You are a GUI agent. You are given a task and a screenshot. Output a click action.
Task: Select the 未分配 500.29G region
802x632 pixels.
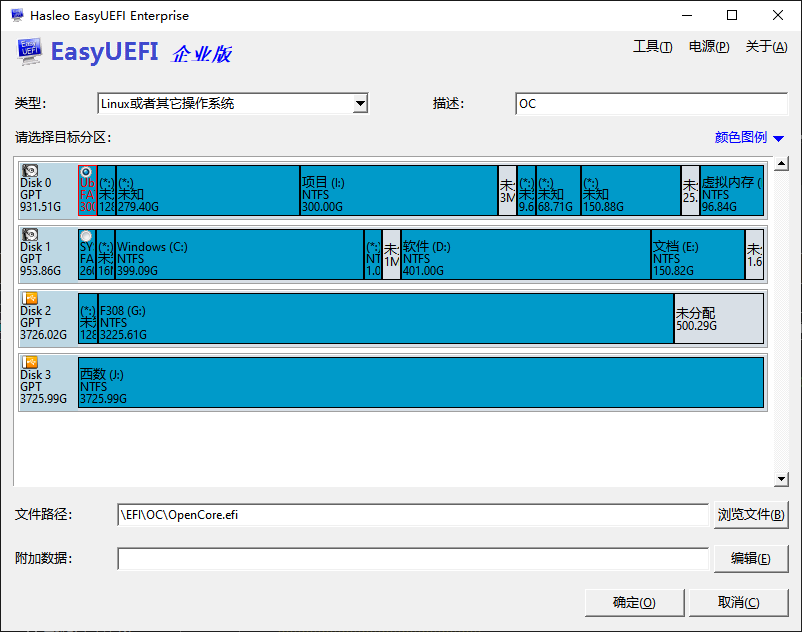pyautogui.click(x=719, y=318)
